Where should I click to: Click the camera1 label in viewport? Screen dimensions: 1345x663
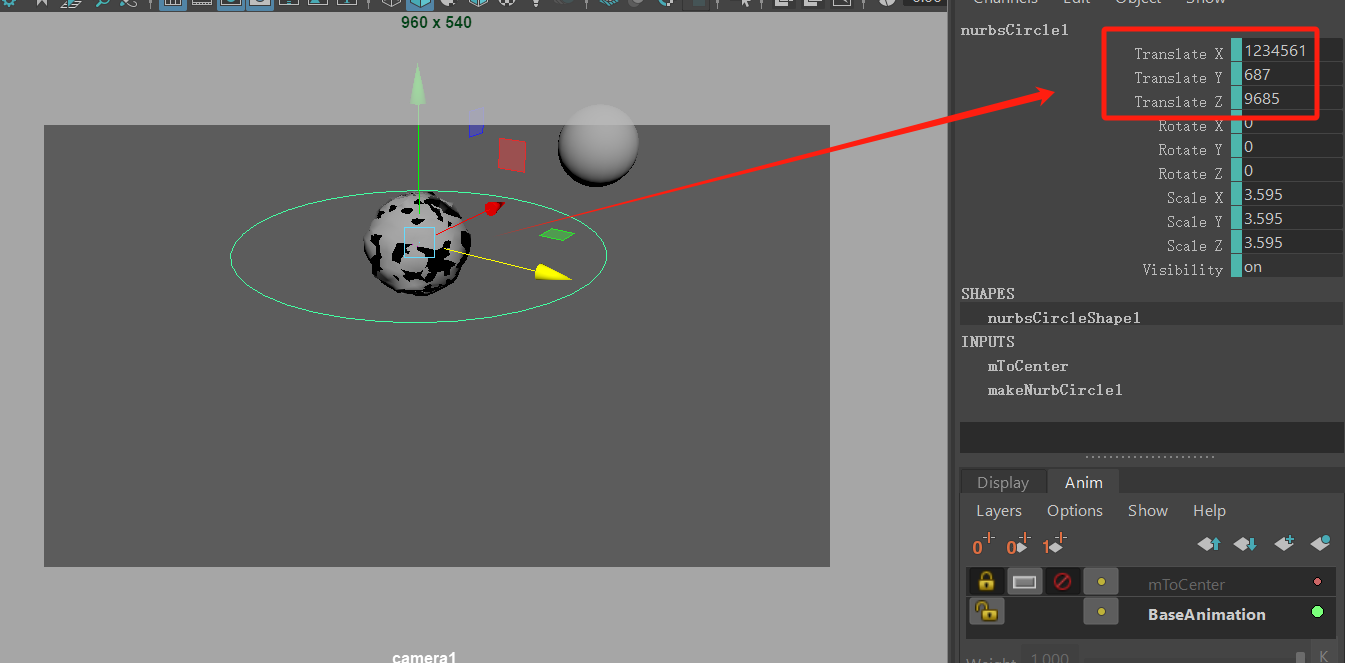pyautogui.click(x=424, y=657)
